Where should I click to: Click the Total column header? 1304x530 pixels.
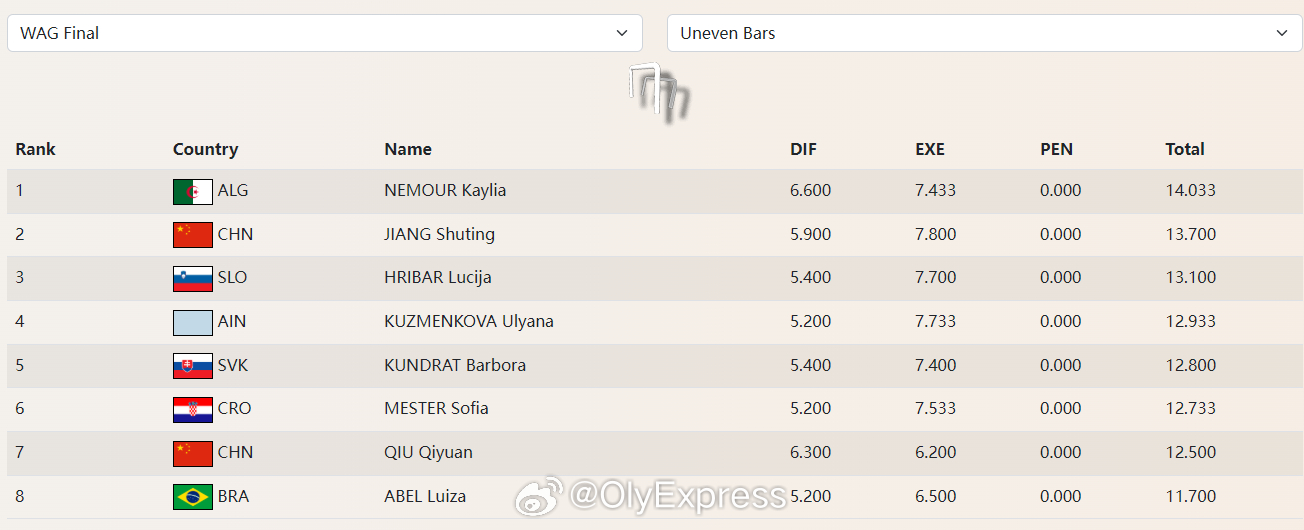tap(1185, 149)
